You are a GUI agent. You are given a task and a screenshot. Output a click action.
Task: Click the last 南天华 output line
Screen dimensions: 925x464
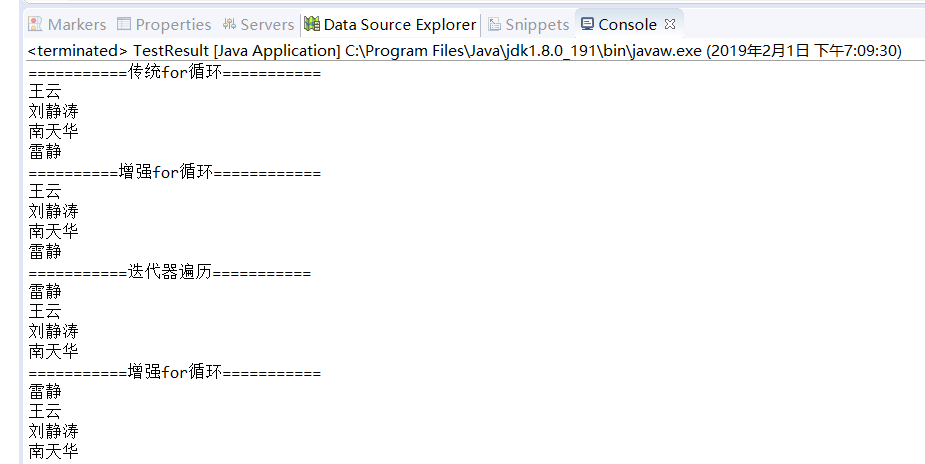coord(54,452)
